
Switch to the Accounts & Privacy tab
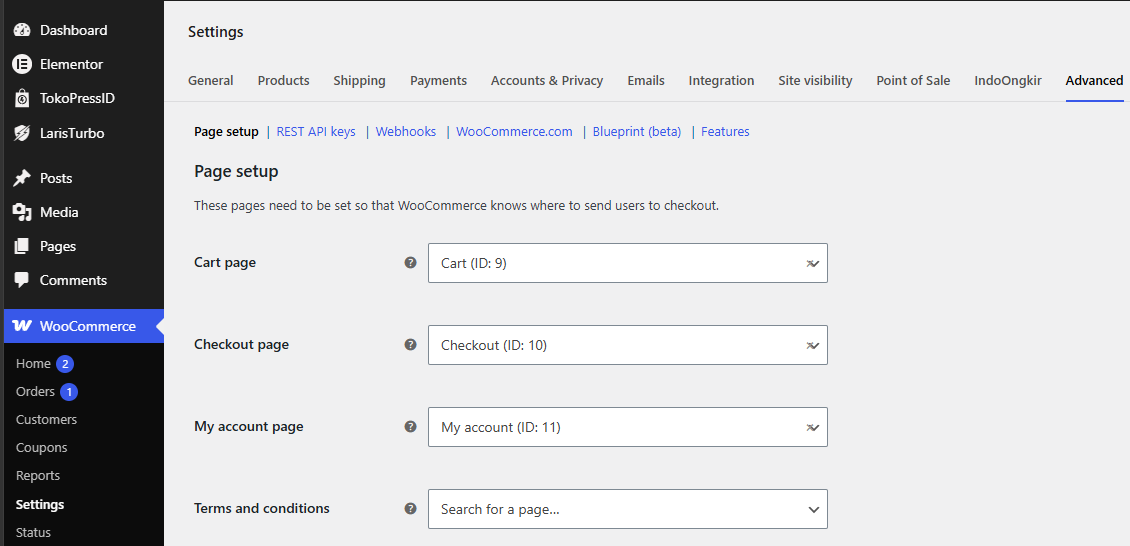coord(547,81)
